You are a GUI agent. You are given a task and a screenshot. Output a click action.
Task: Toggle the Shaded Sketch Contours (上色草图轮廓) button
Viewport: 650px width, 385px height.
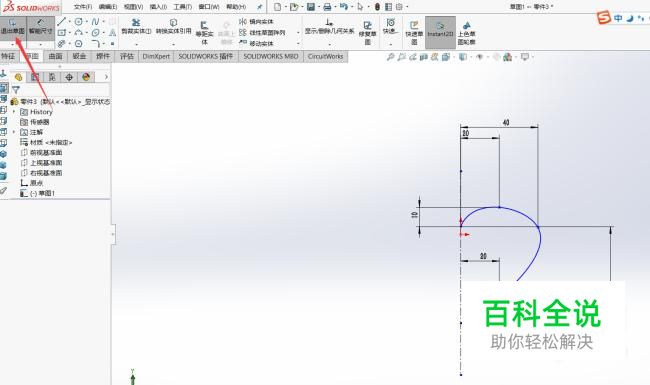click(467, 33)
